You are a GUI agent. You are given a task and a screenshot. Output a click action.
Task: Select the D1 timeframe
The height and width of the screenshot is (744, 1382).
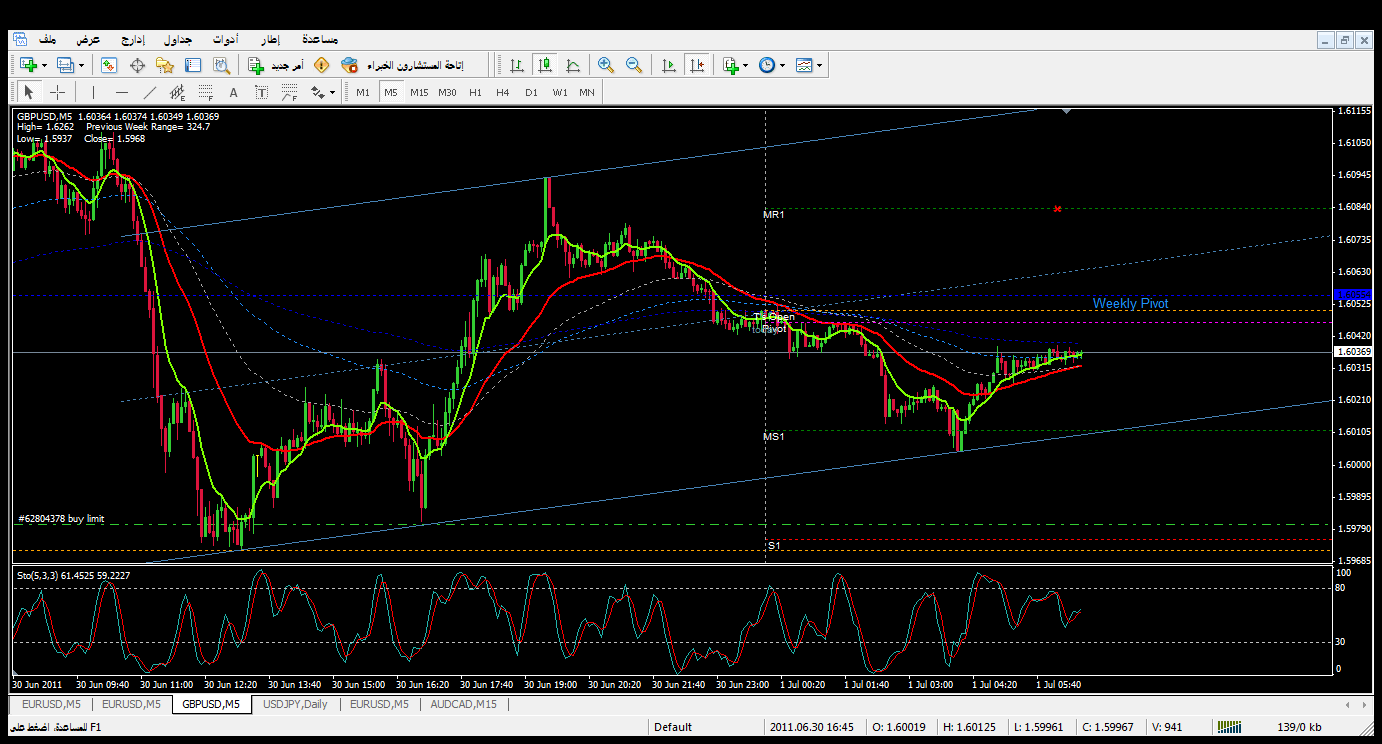531,92
